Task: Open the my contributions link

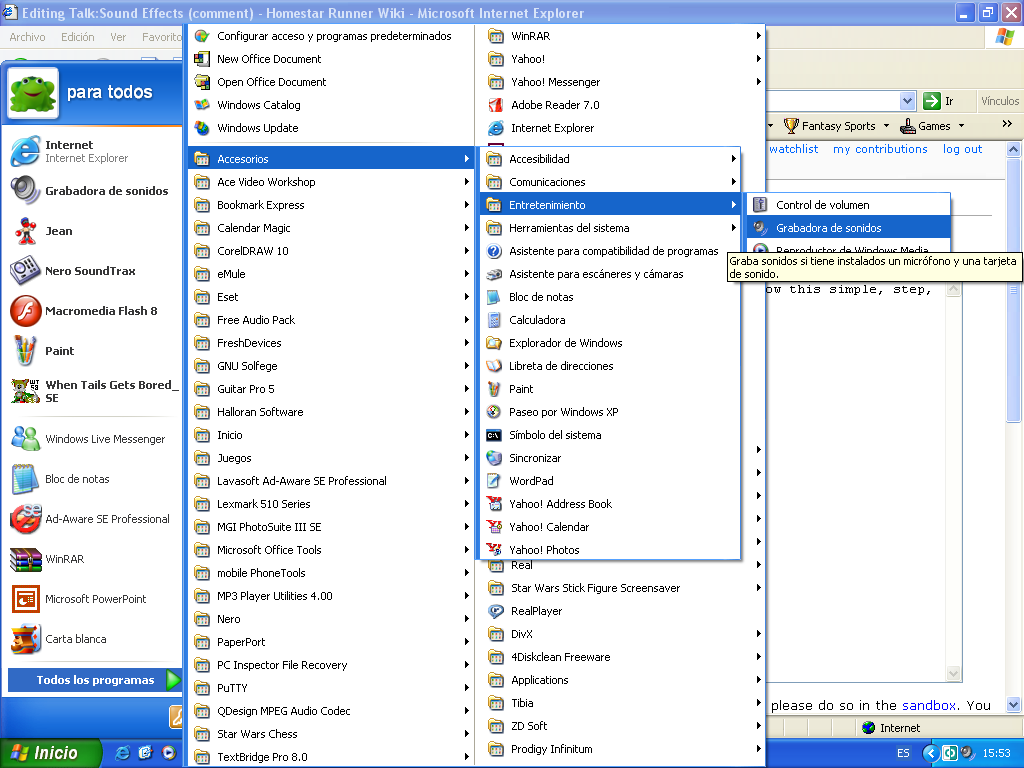Action: tap(880, 149)
